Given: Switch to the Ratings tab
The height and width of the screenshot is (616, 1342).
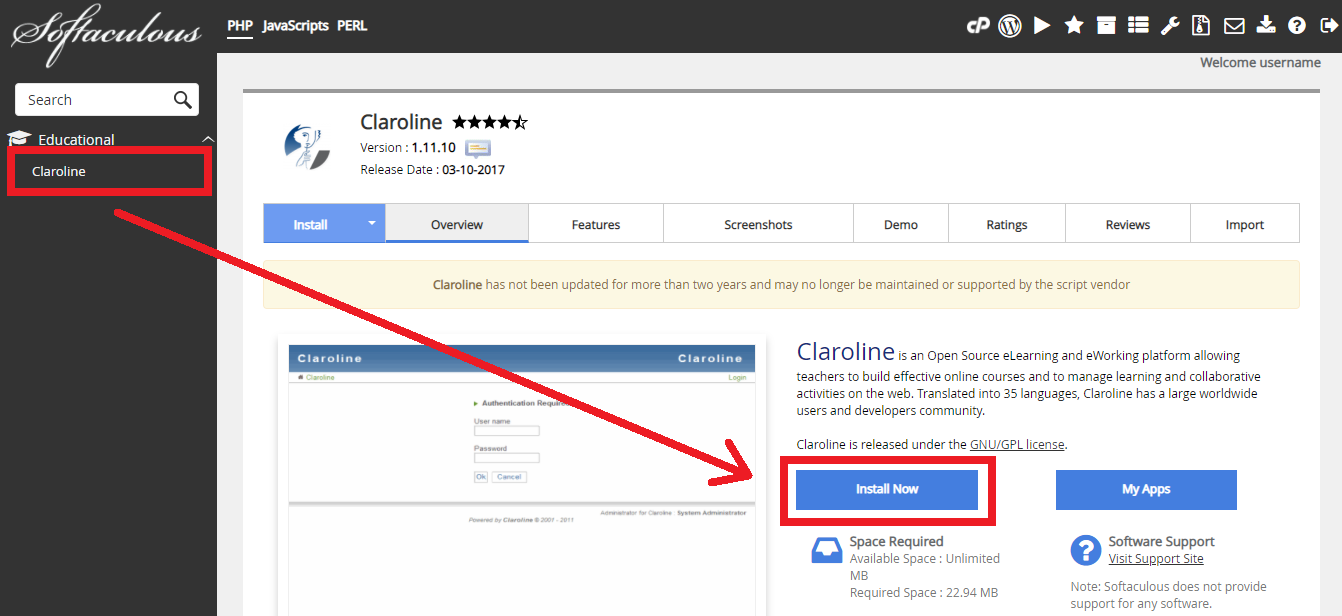Looking at the screenshot, I should pos(1006,223).
